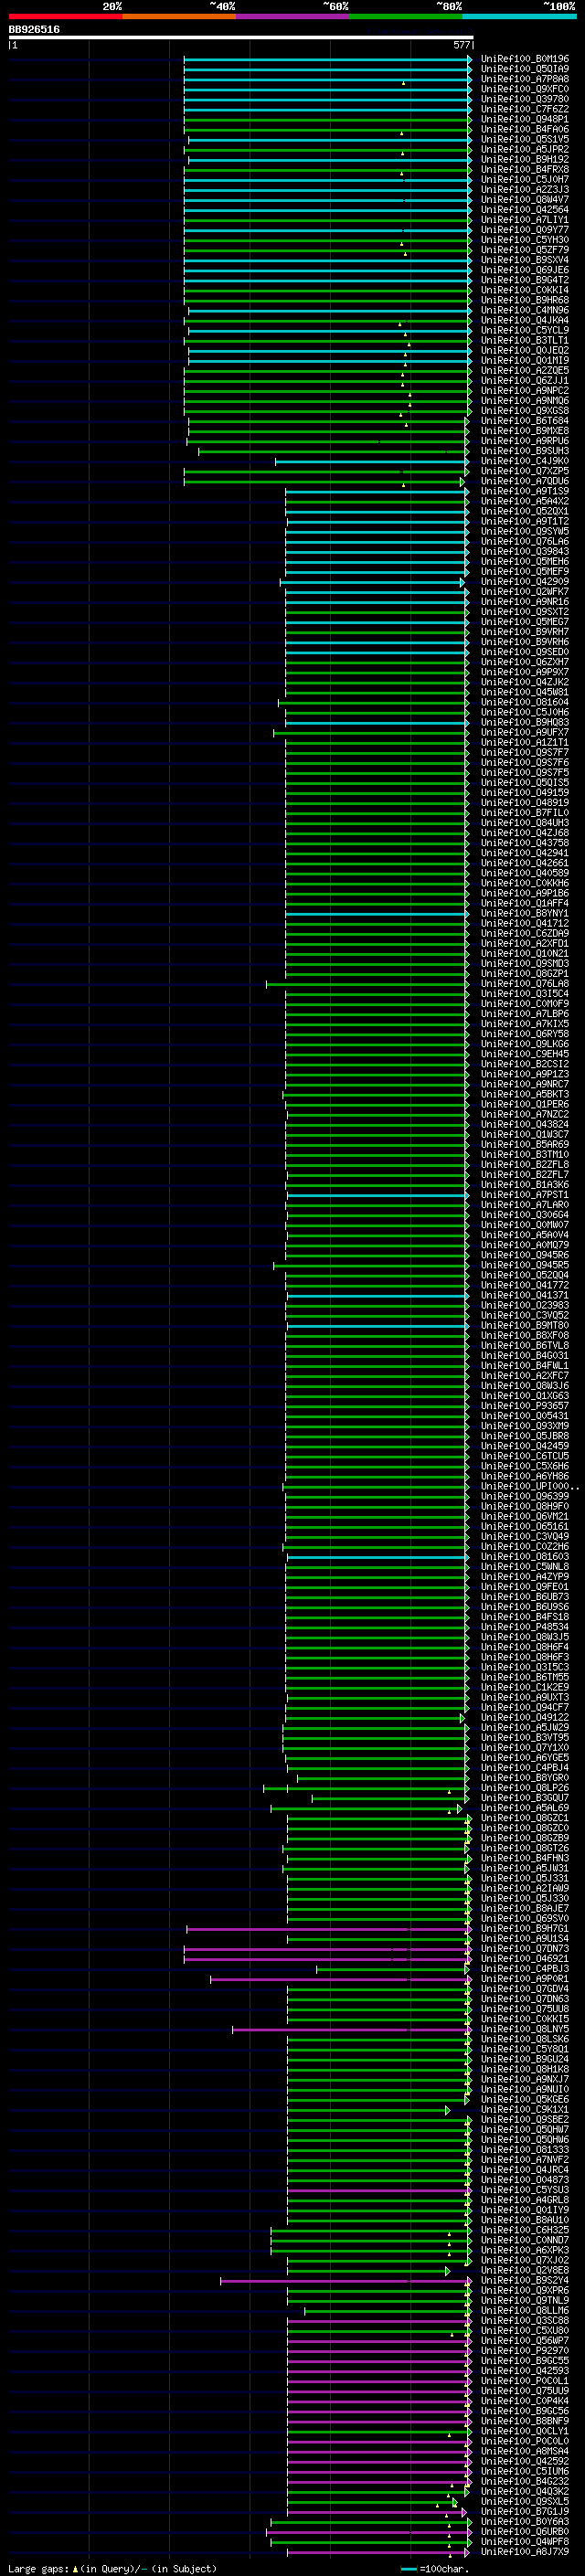Click the purple alignment bar for UniRef100_B9S2Y4

(x=346, y=2281)
